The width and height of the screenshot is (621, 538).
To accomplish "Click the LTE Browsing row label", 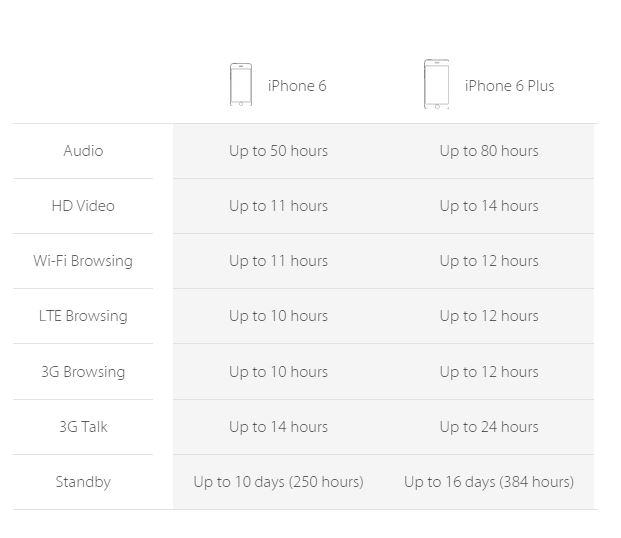I will [x=83, y=316].
